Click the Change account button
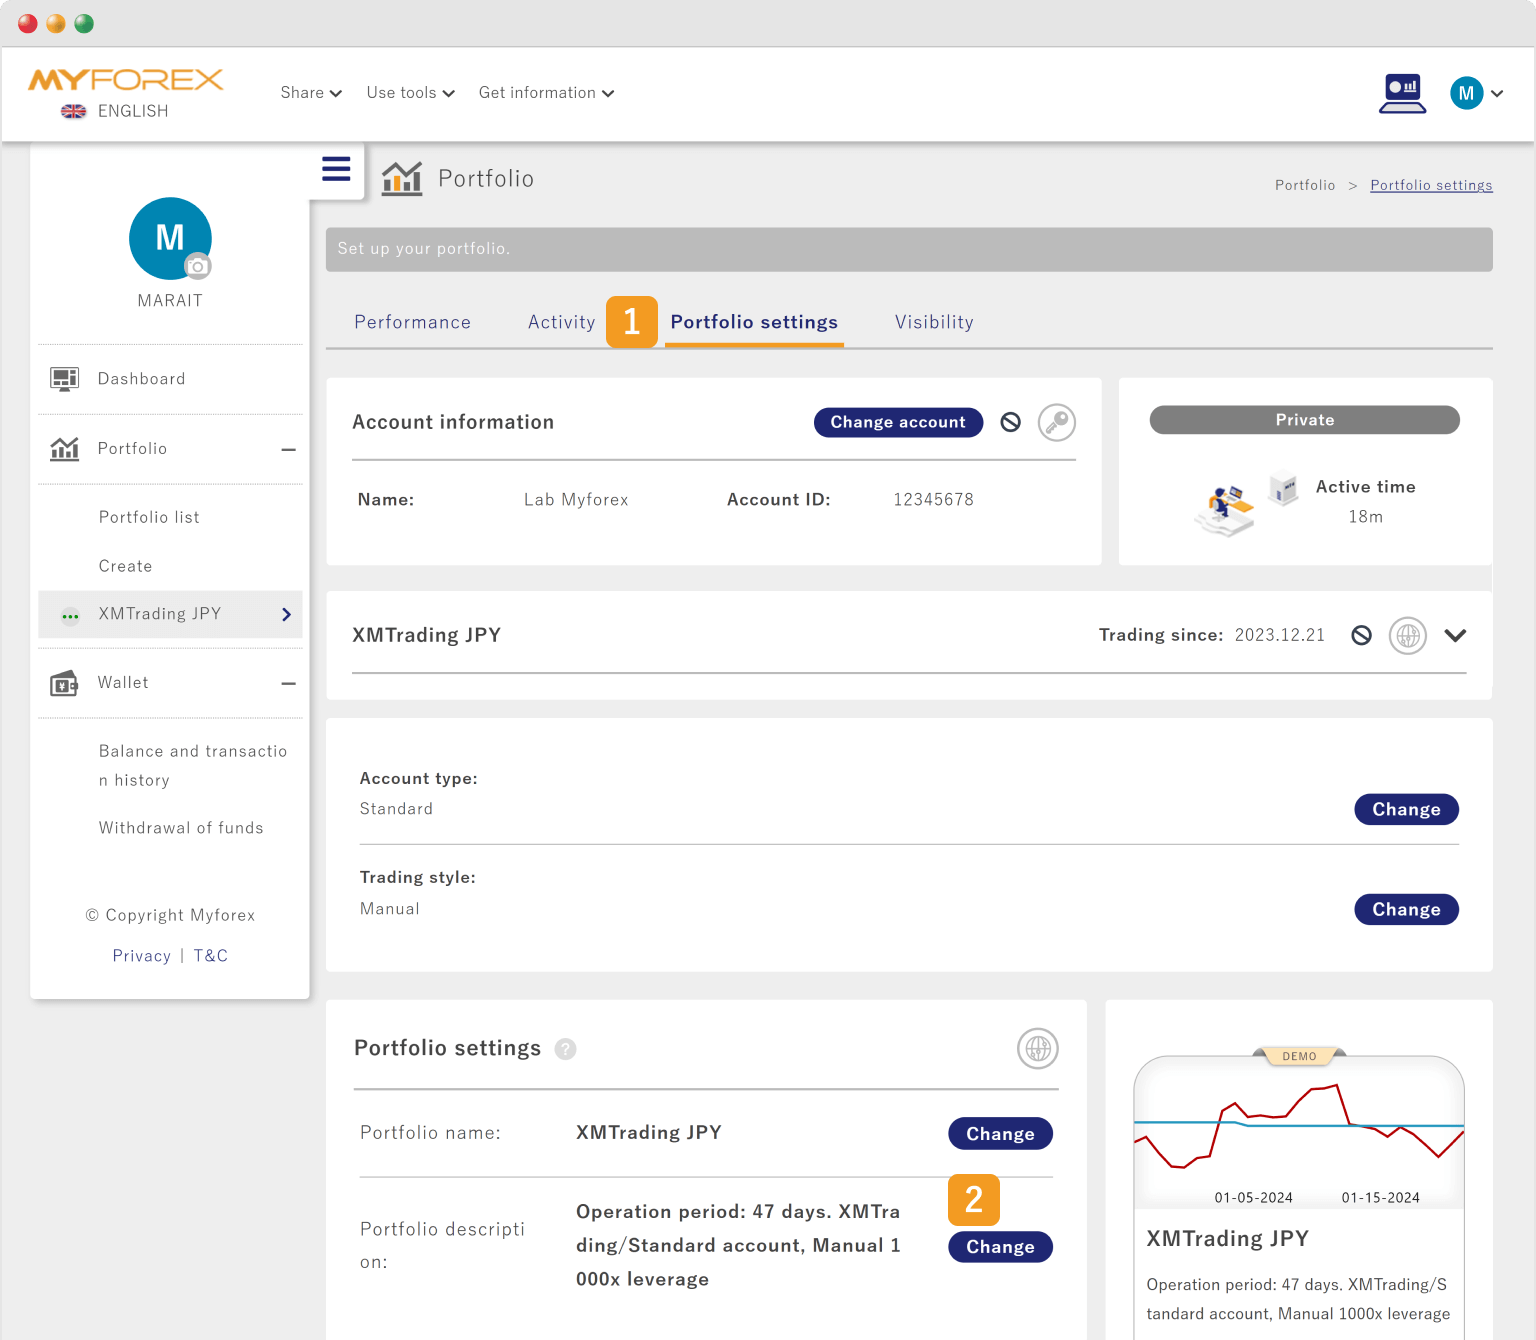This screenshot has height=1340, width=1536. pyautogui.click(x=898, y=422)
